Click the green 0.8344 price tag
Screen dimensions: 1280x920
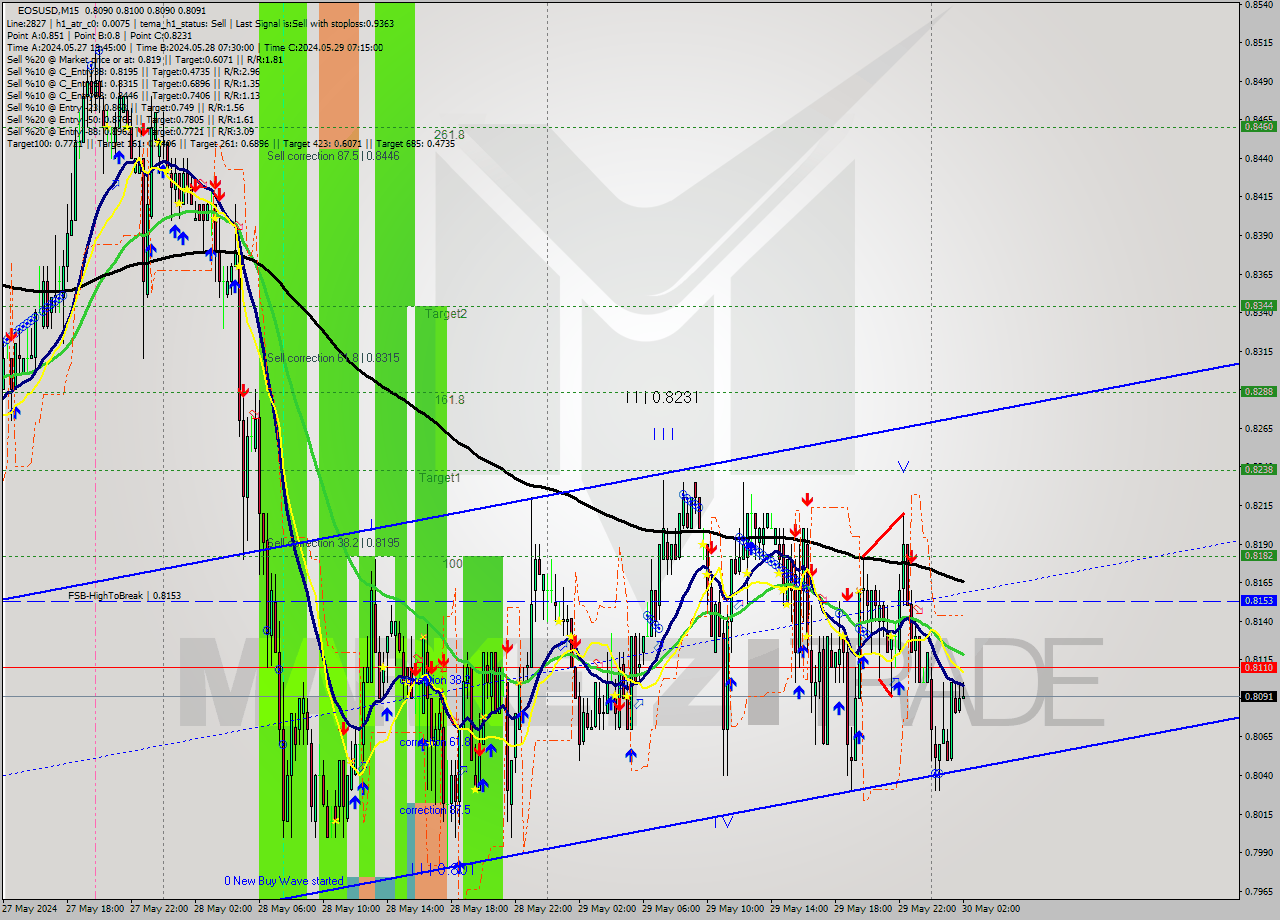(1258, 306)
